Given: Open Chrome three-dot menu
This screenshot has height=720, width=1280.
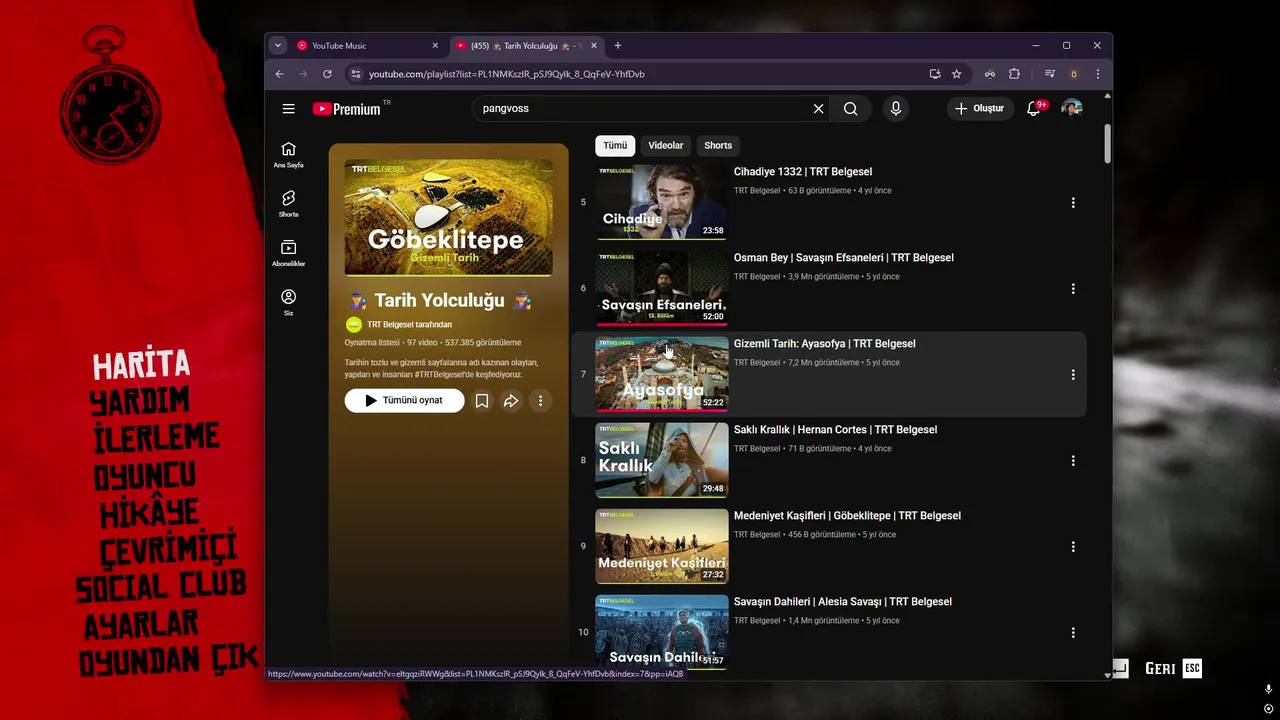Looking at the screenshot, I should 1098,74.
